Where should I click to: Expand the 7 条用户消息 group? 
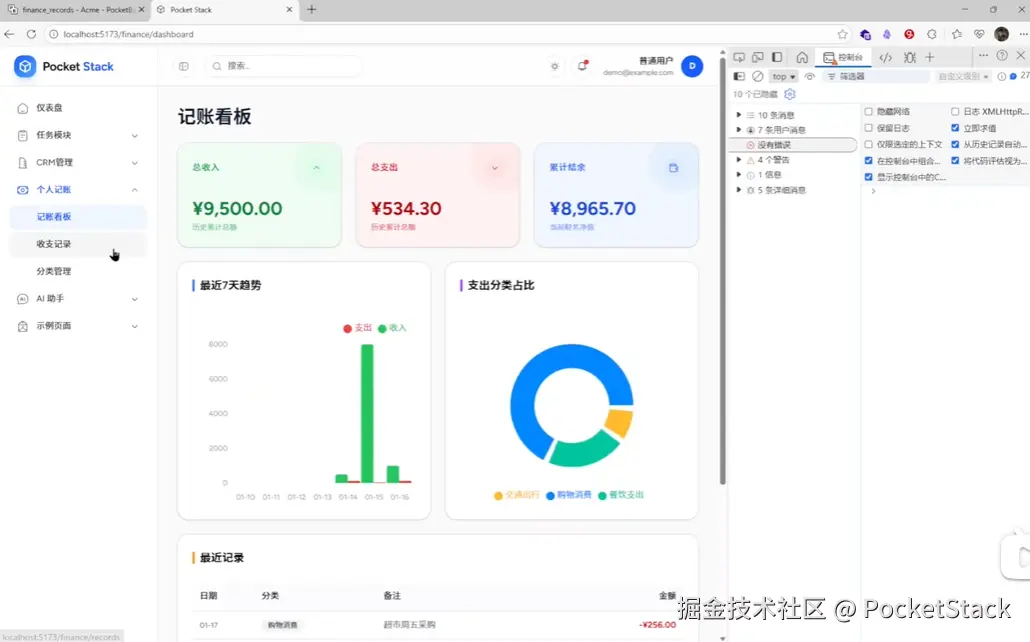click(739, 130)
